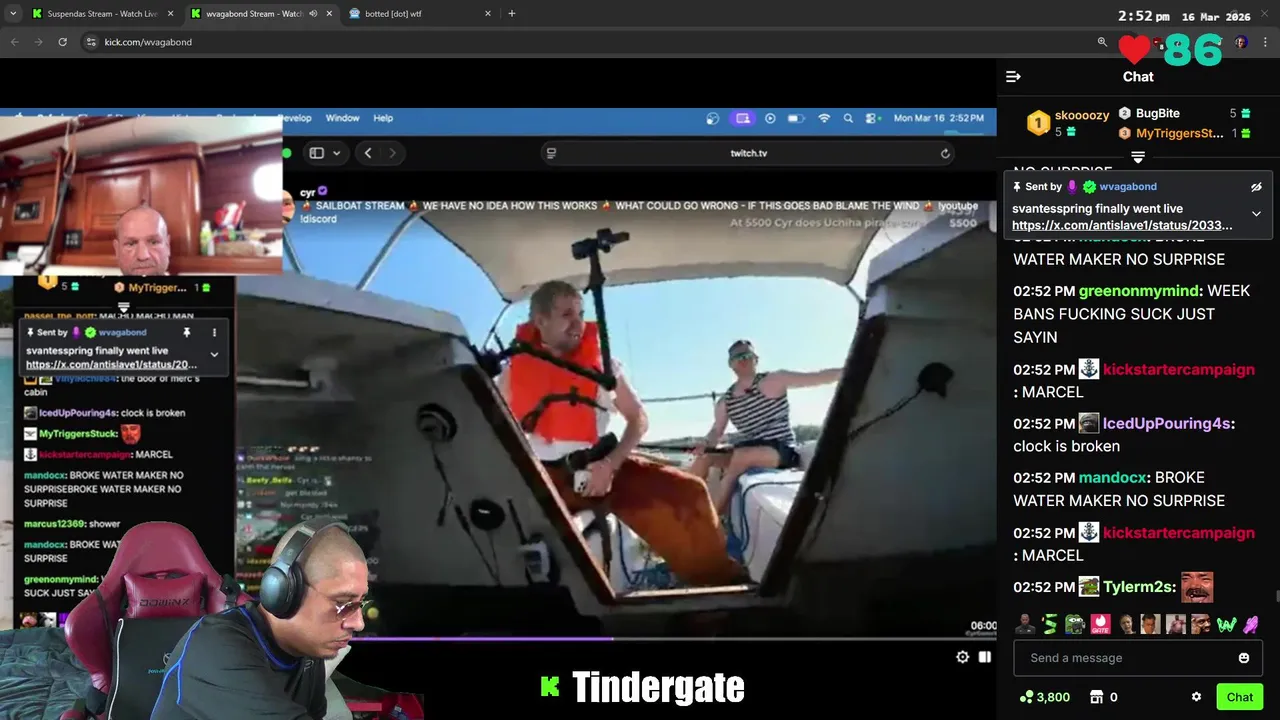
Task: Click the forward arrow in streamed Safari
Action: [392, 153]
